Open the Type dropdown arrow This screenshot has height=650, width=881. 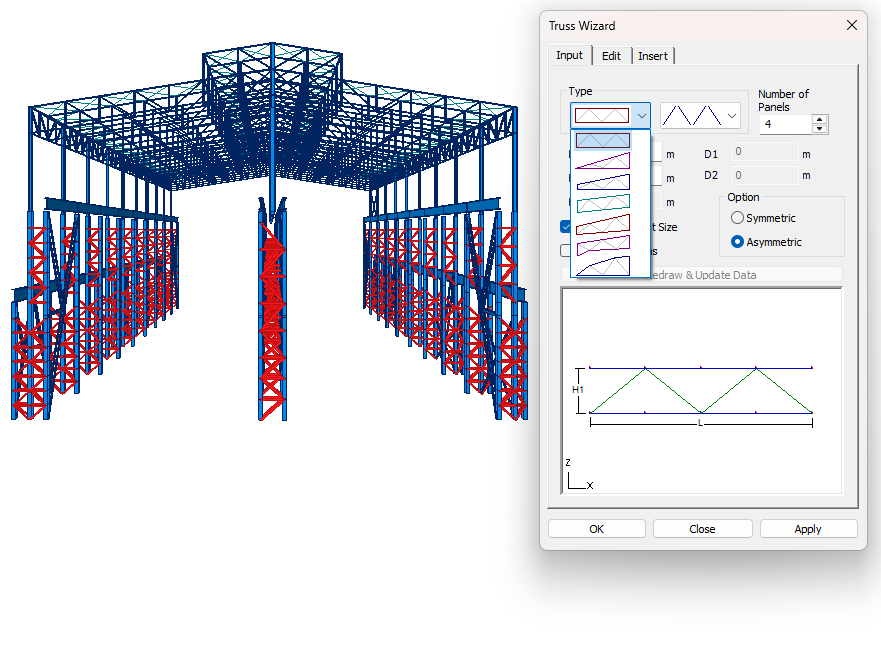point(641,115)
